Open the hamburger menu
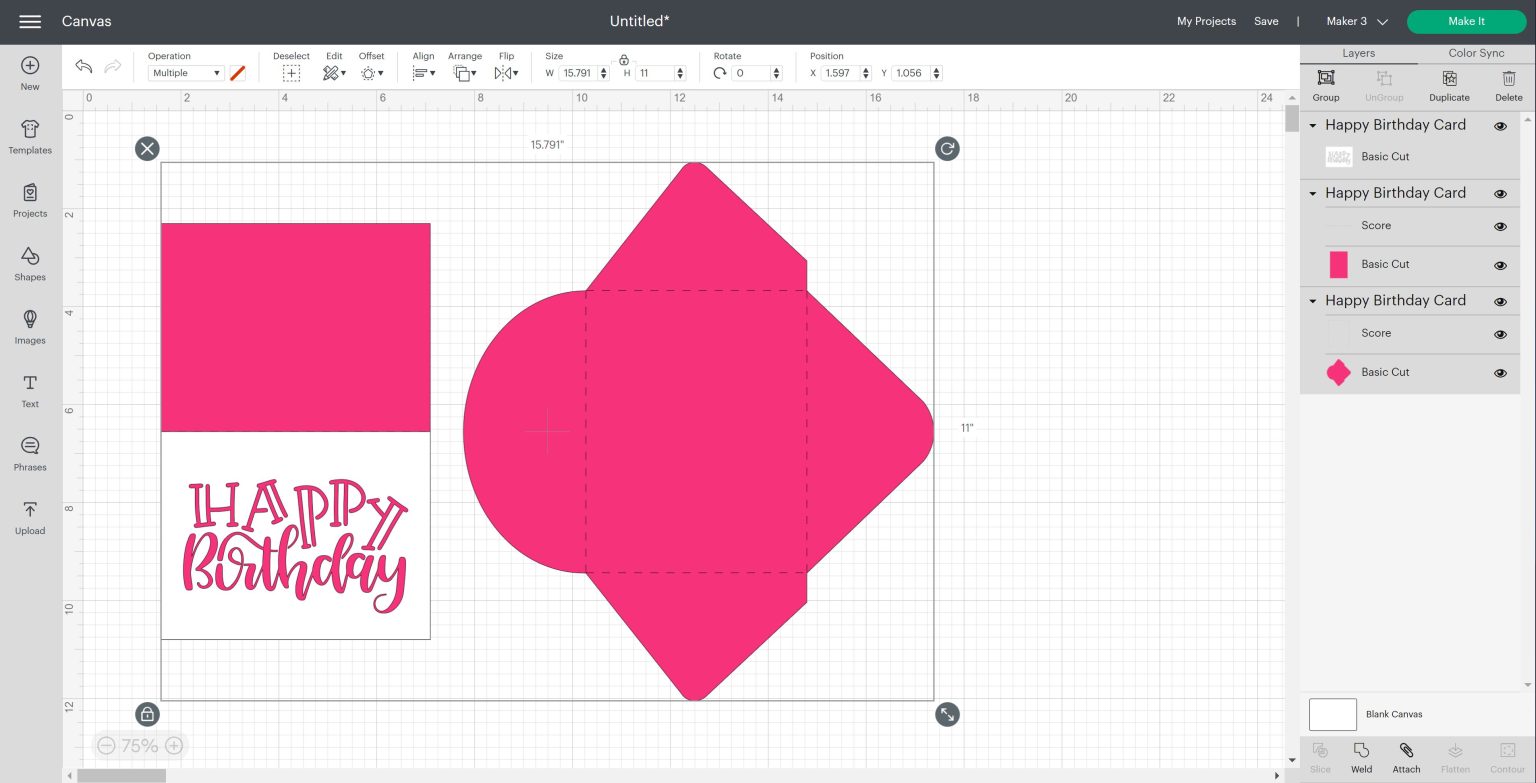The width and height of the screenshot is (1536, 783). point(29,21)
